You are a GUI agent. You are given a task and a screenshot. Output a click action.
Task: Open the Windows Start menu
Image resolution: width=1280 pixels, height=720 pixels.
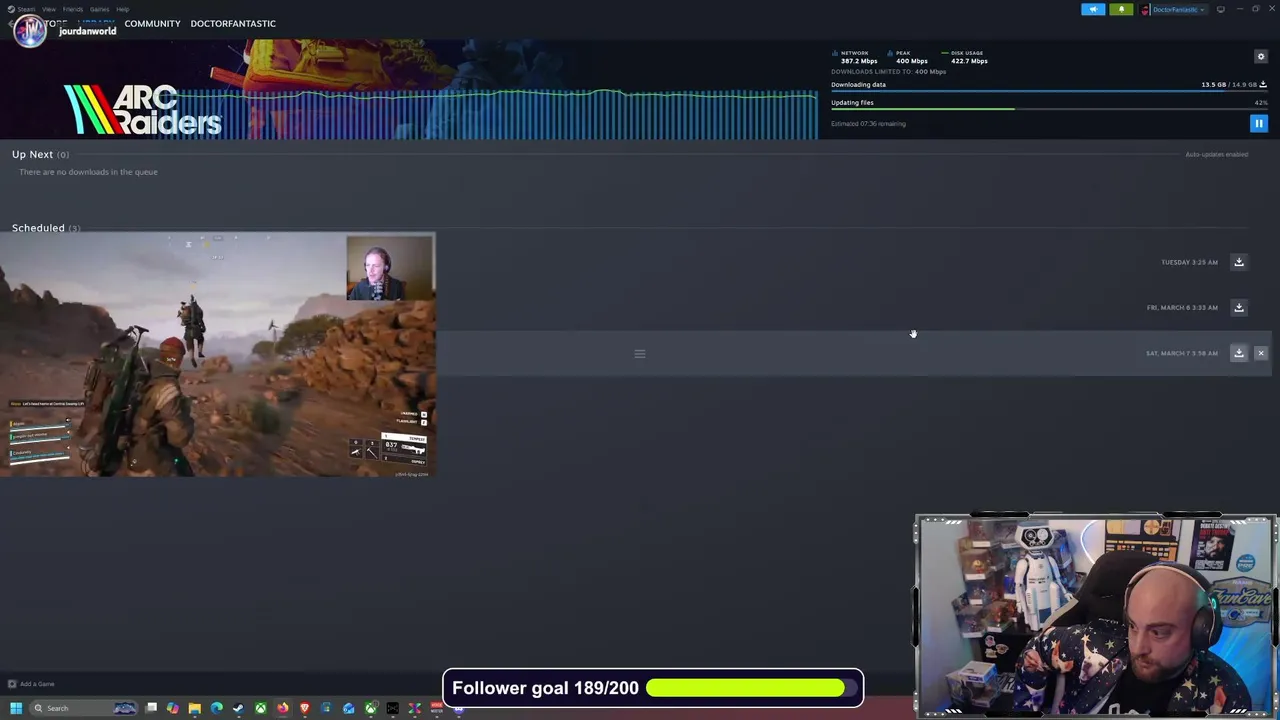[x=16, y=708]
